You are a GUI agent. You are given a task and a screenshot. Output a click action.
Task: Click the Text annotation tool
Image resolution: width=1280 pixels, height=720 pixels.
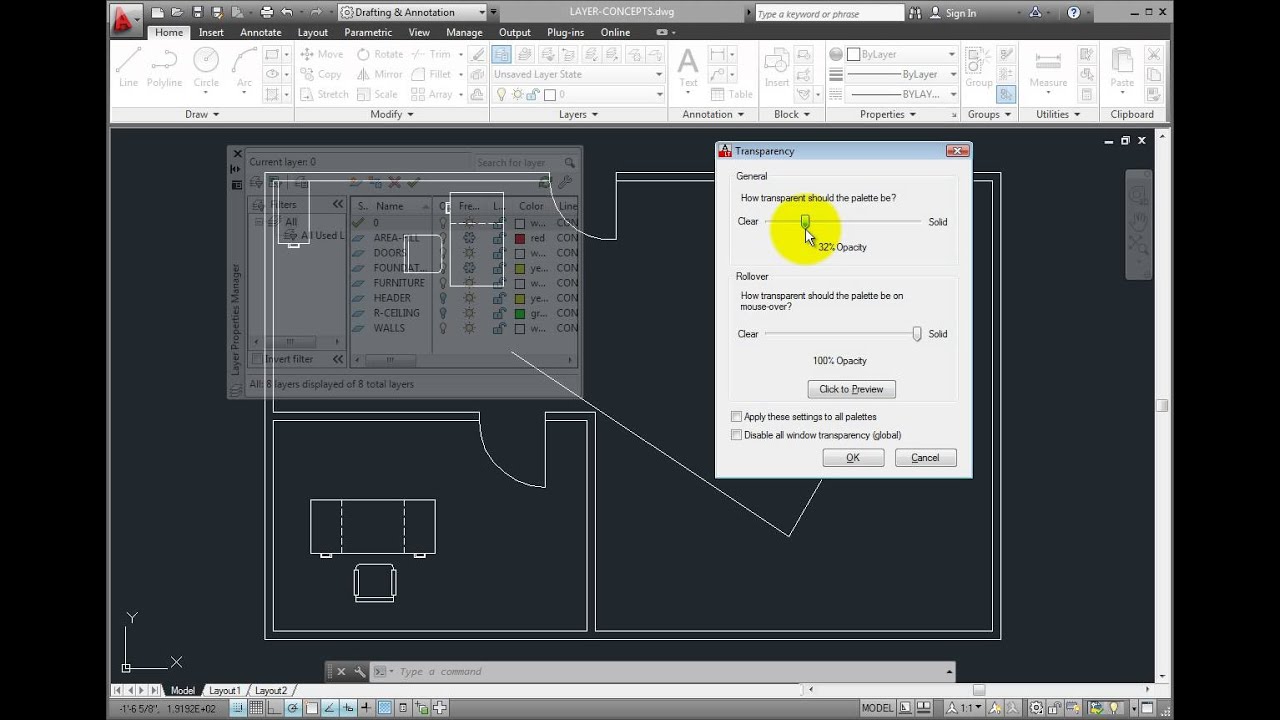pos(688,68)
